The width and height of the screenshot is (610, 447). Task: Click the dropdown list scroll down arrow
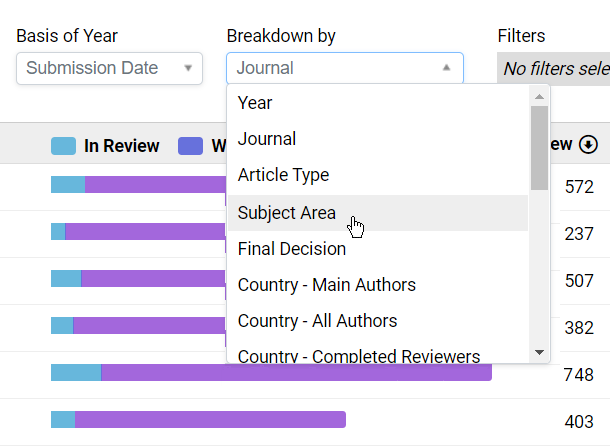tap(539, 352)
